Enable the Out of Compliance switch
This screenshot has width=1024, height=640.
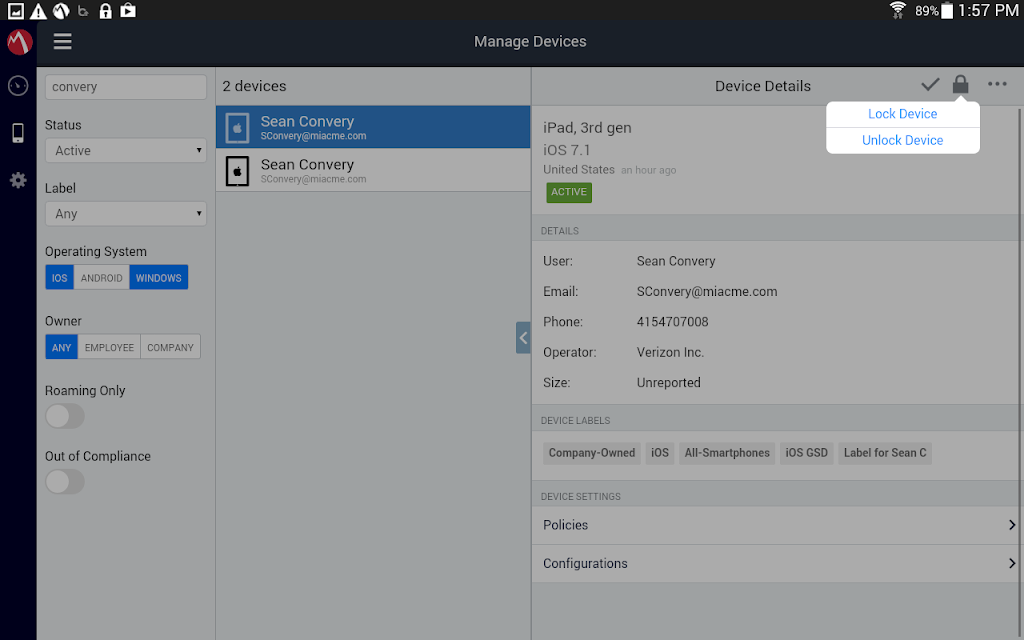[65, 482]
